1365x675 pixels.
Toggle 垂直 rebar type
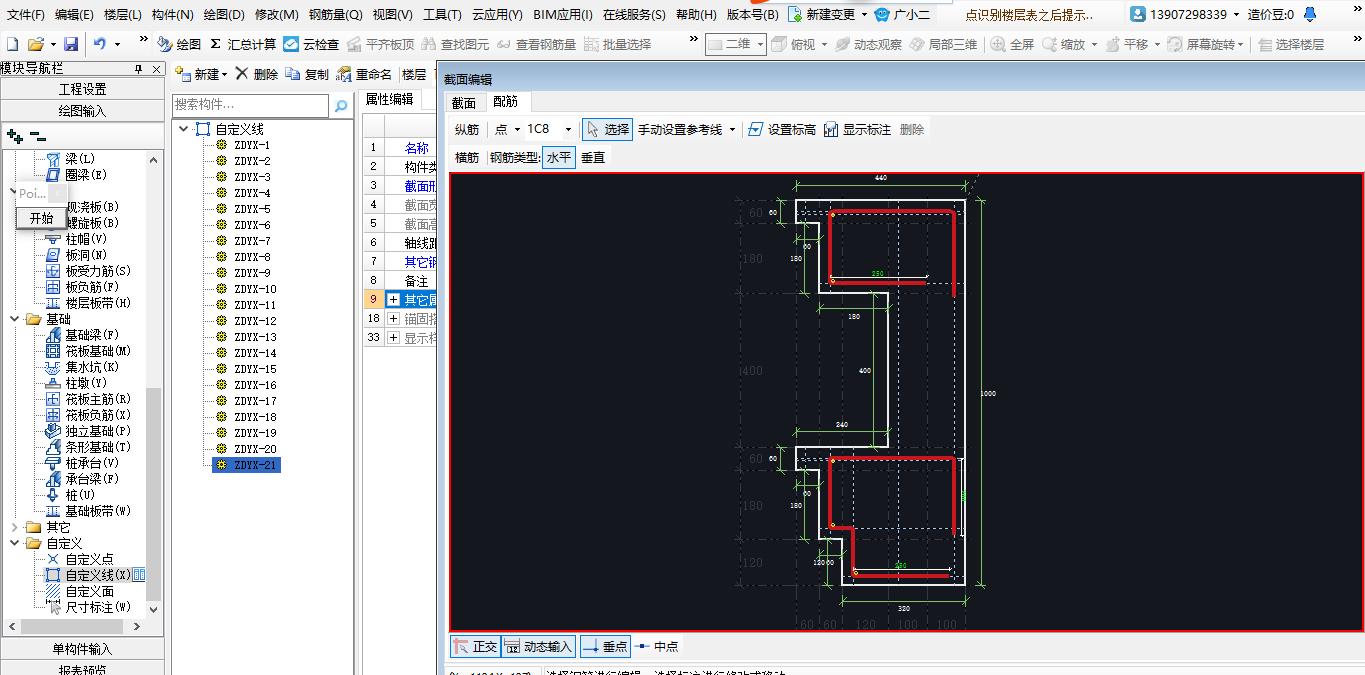(593, 158)
